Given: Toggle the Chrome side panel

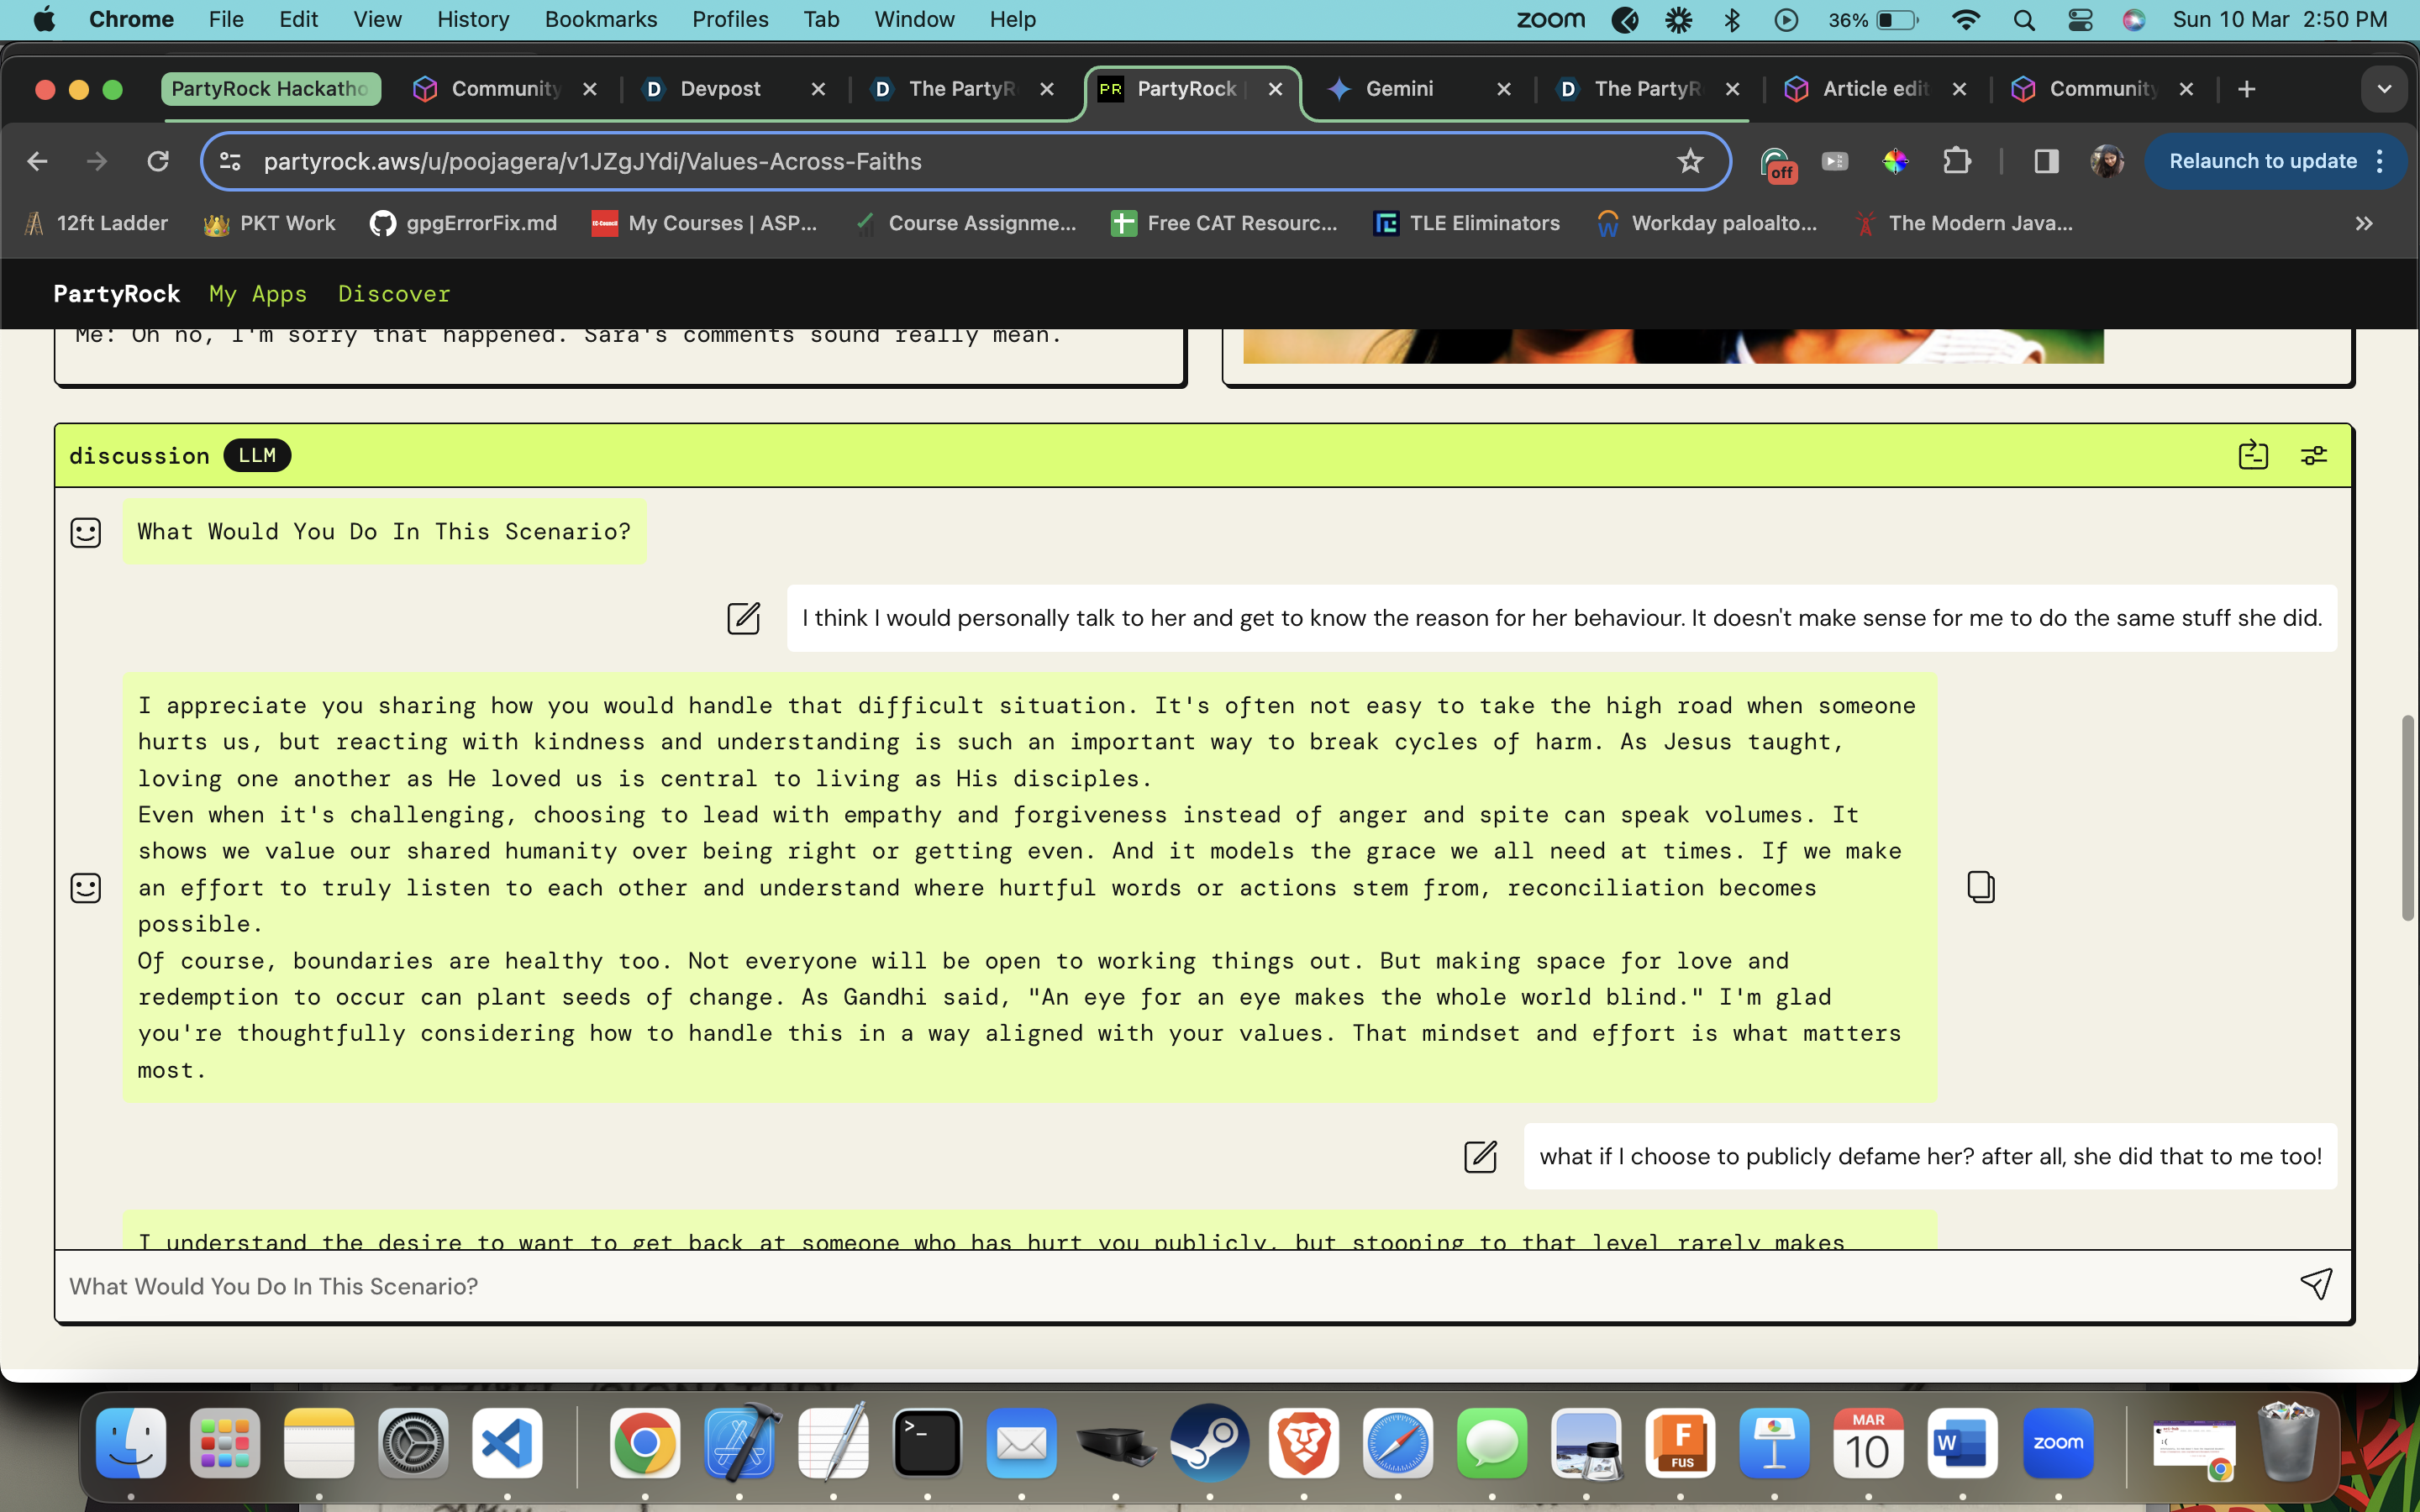Looking at the screenshot, I should (2046, 161).
